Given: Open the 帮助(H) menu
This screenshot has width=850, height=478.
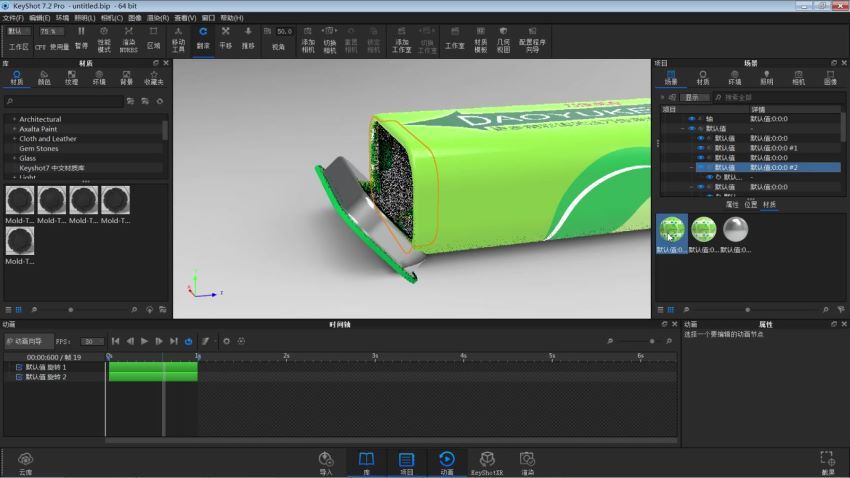Looking at the screenshot, I should [231, 18].
